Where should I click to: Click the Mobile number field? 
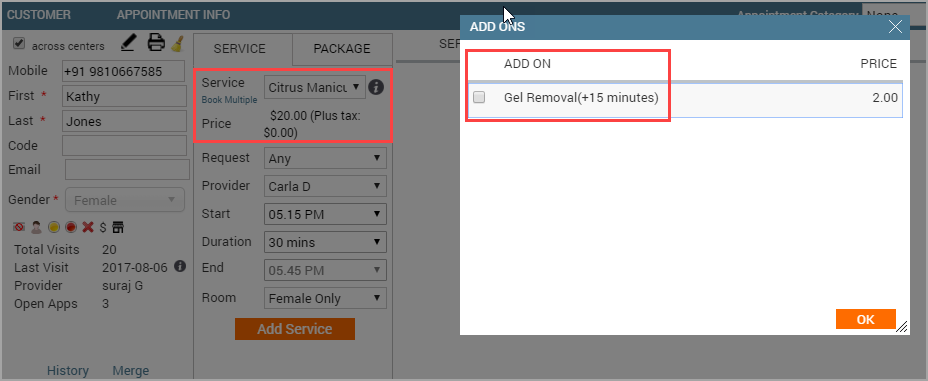[x=123, y=72]
